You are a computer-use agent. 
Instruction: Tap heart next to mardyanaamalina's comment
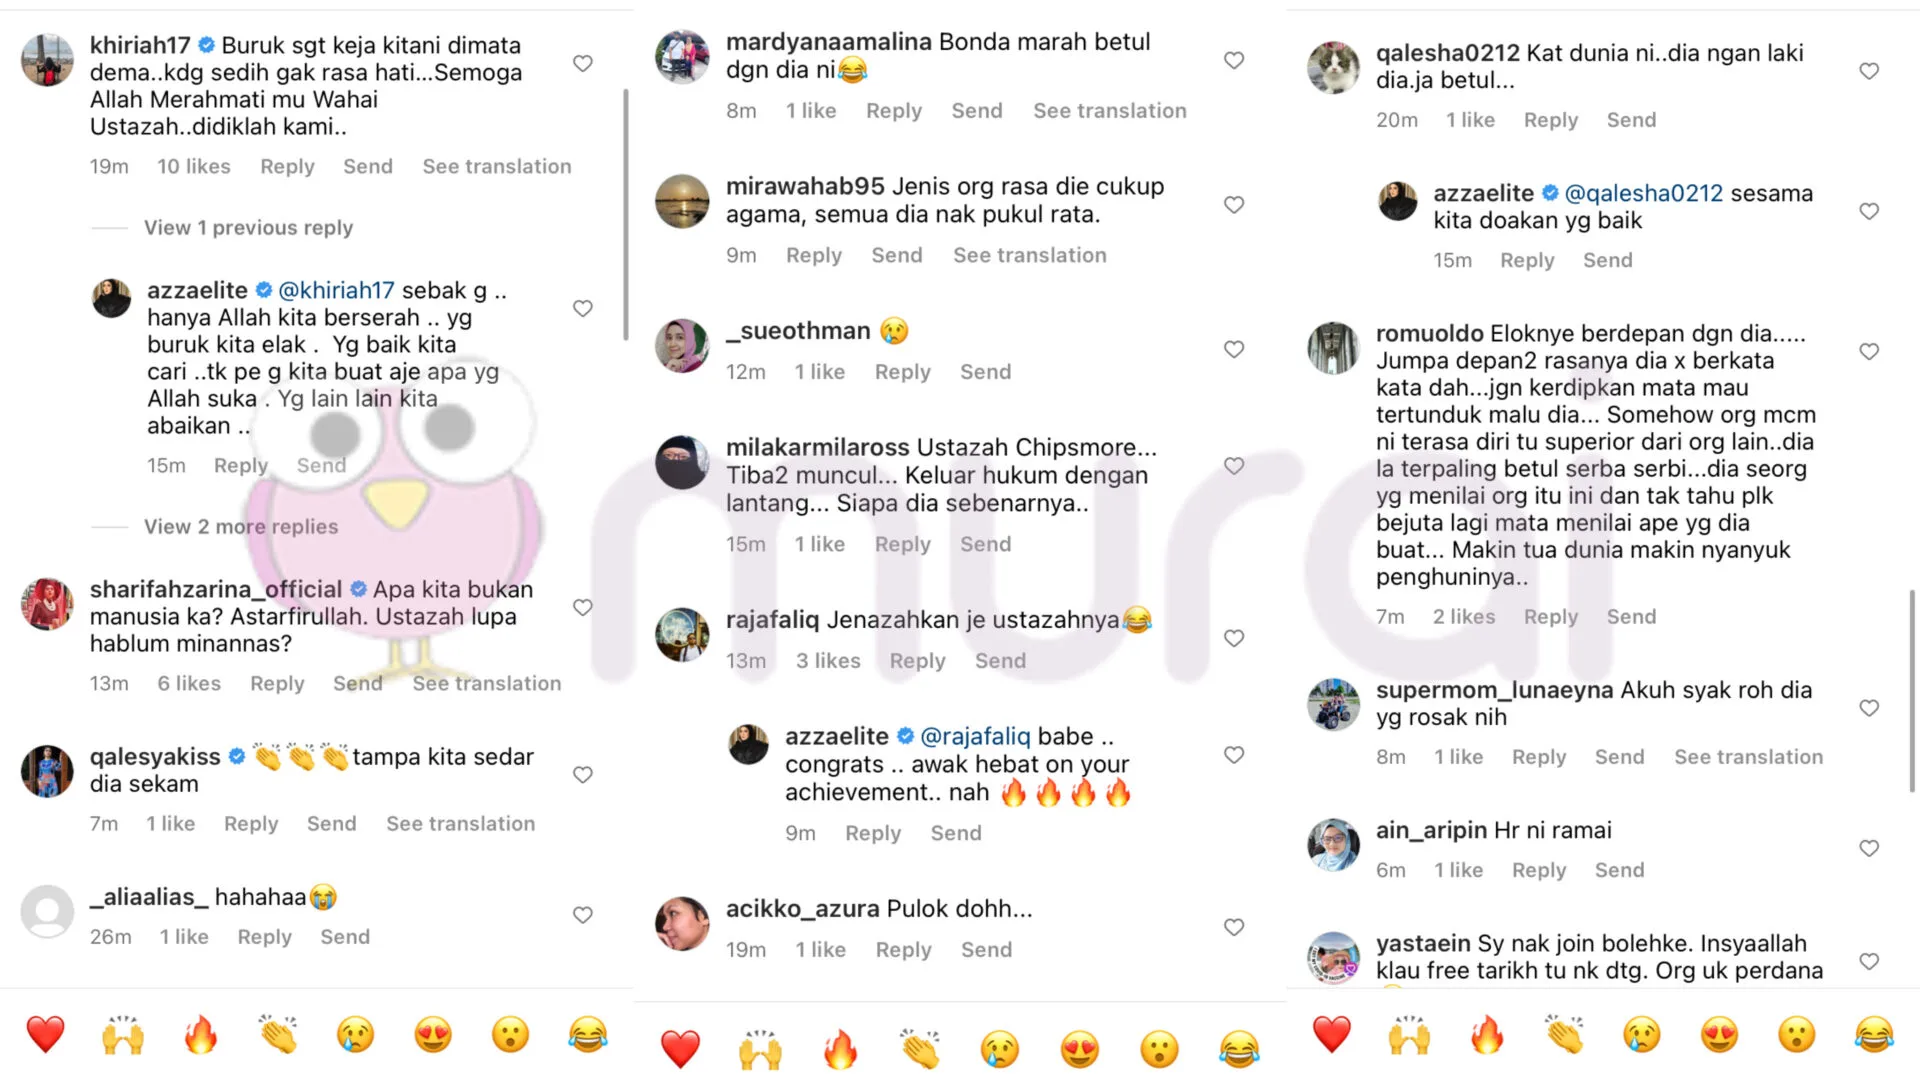coord(1234,61)
